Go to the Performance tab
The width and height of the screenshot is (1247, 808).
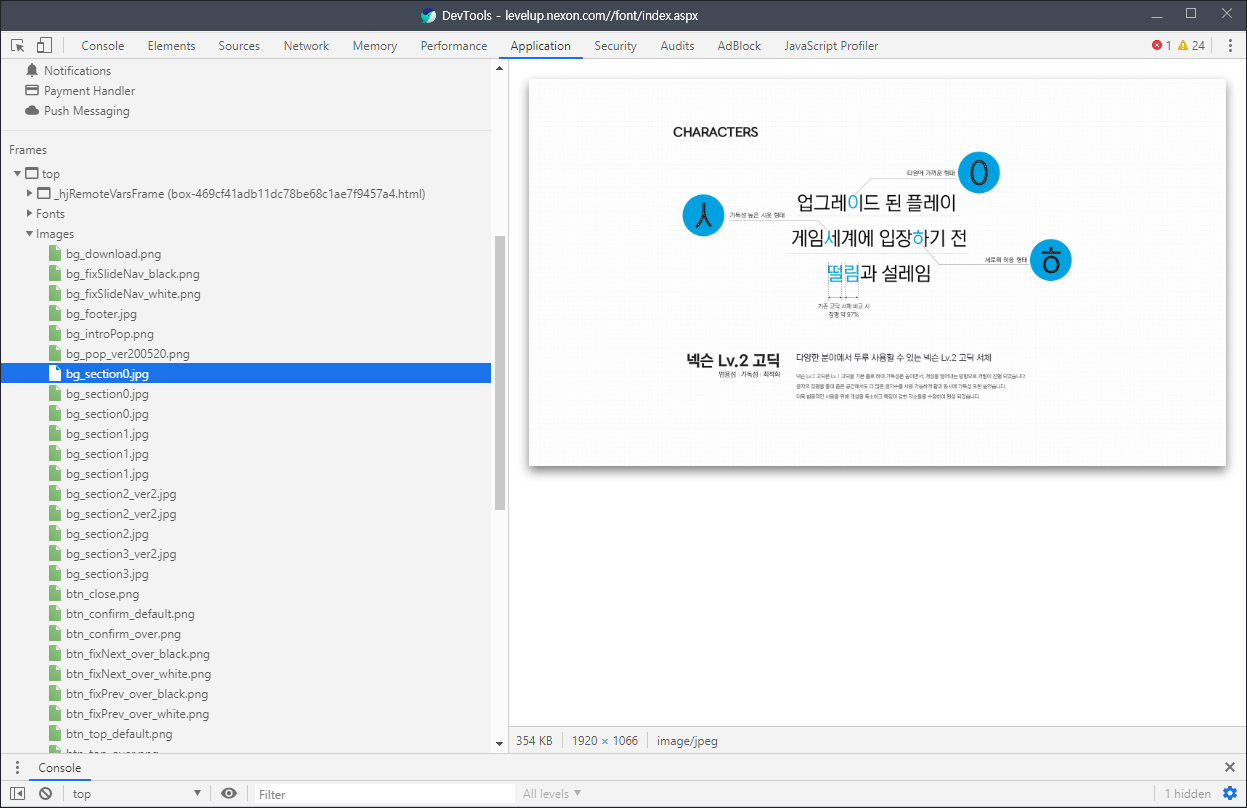click(x=454, y=46)
